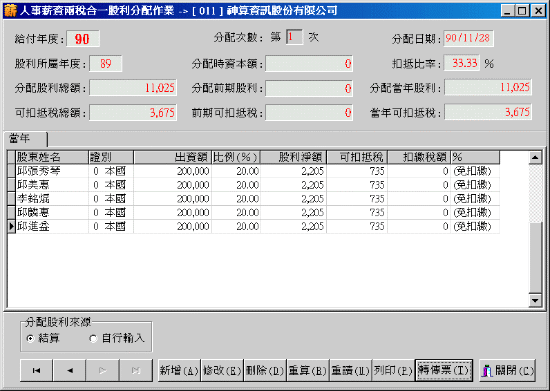Click current row marker beside 邱進盈

click(x=12, y=227)
